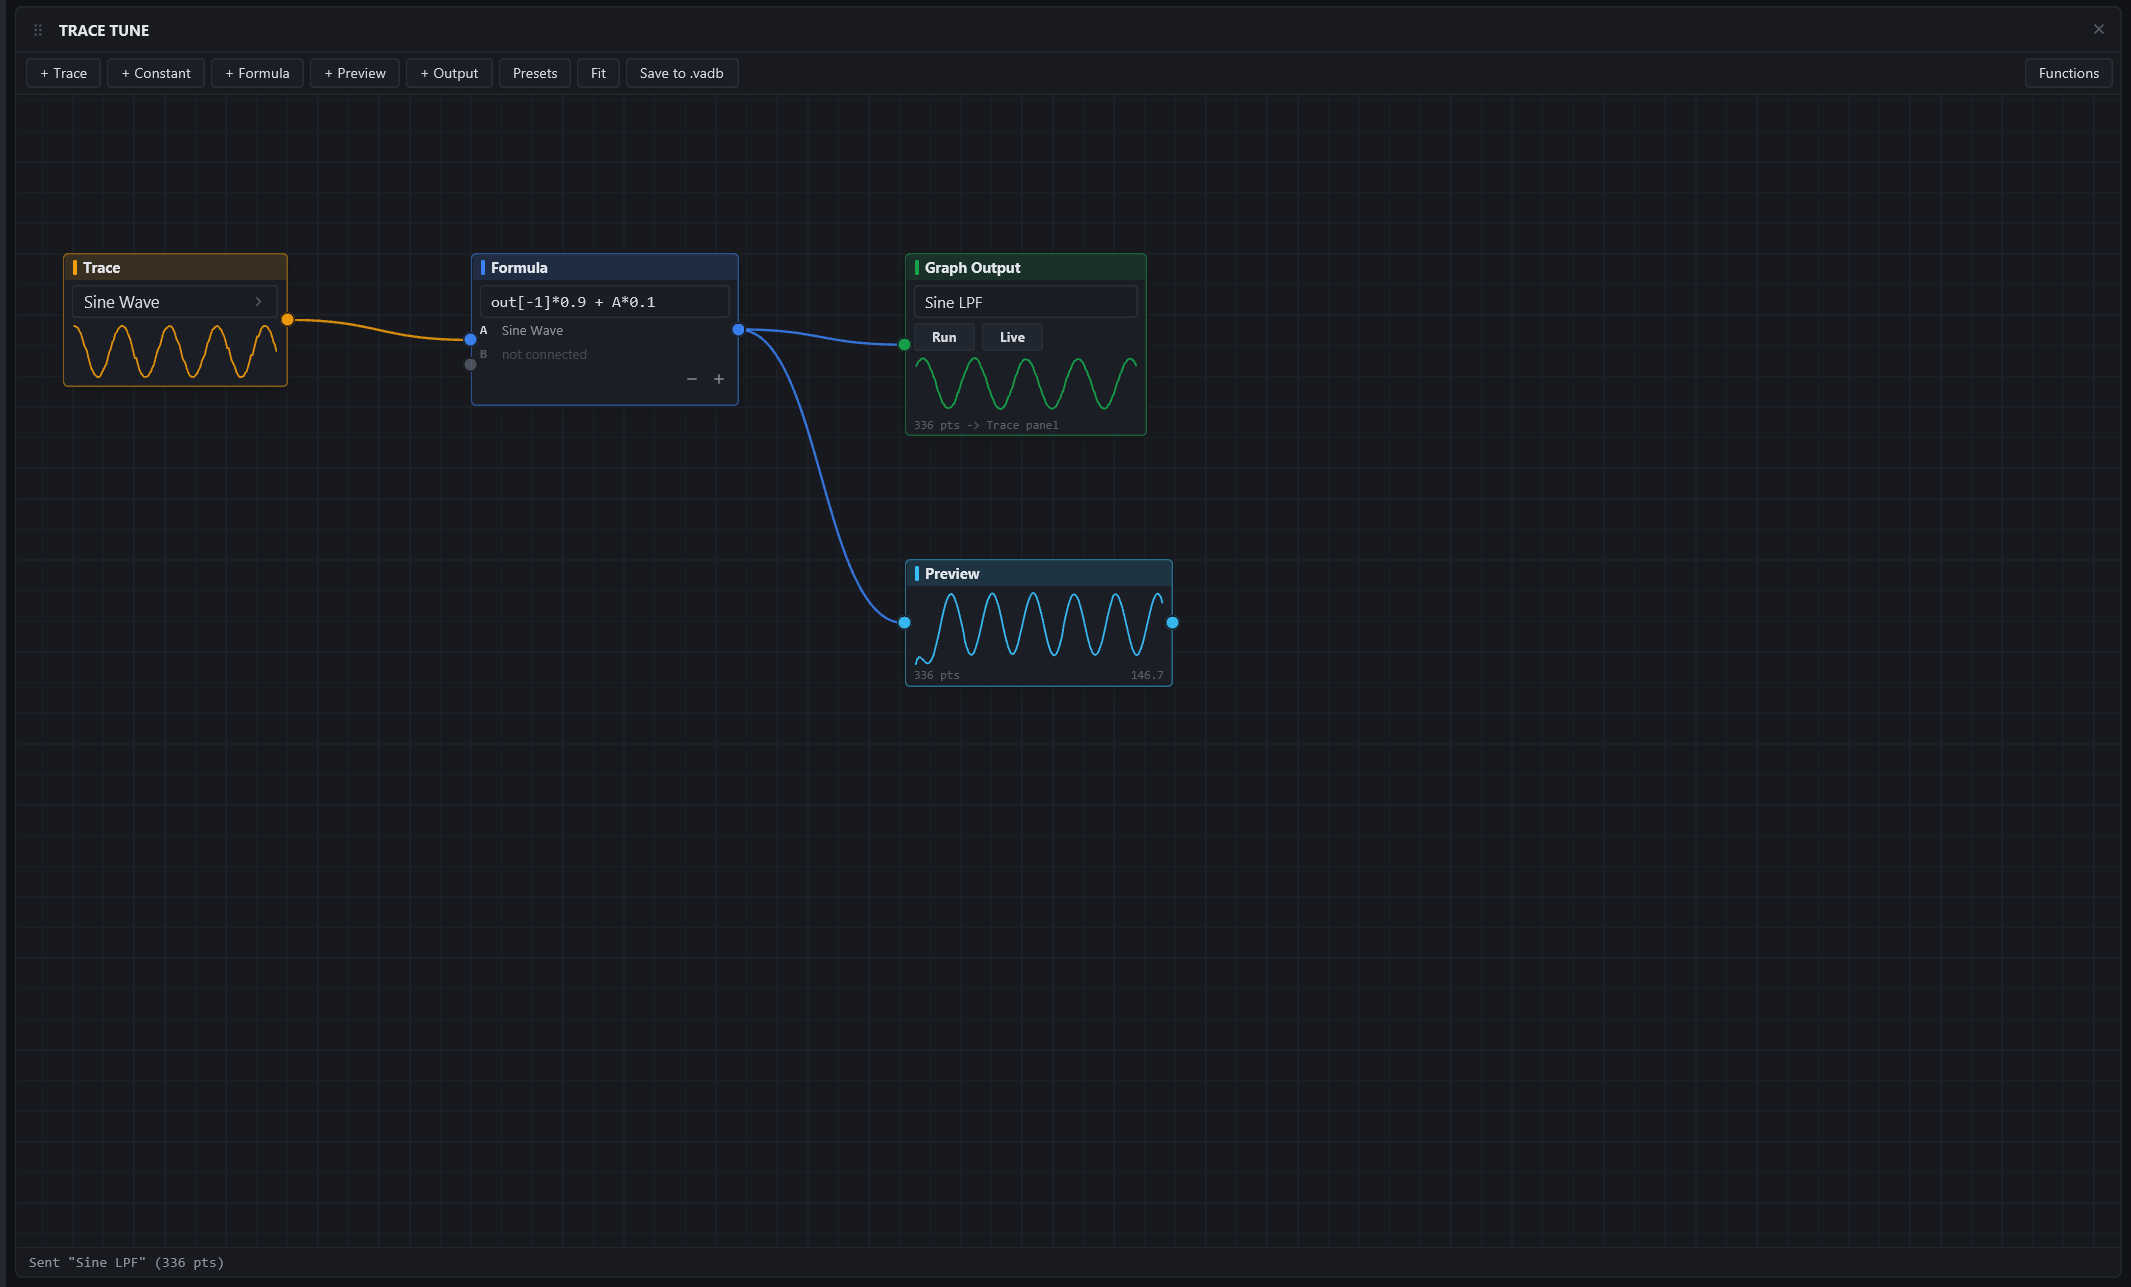Select the Preview node header

pos(1038,573)
